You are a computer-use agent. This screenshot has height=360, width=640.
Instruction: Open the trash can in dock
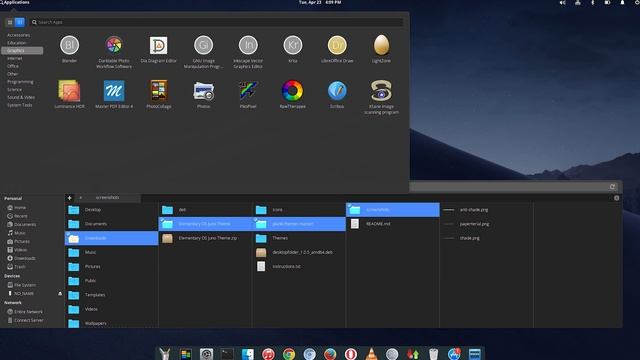[x=433, y=354]
